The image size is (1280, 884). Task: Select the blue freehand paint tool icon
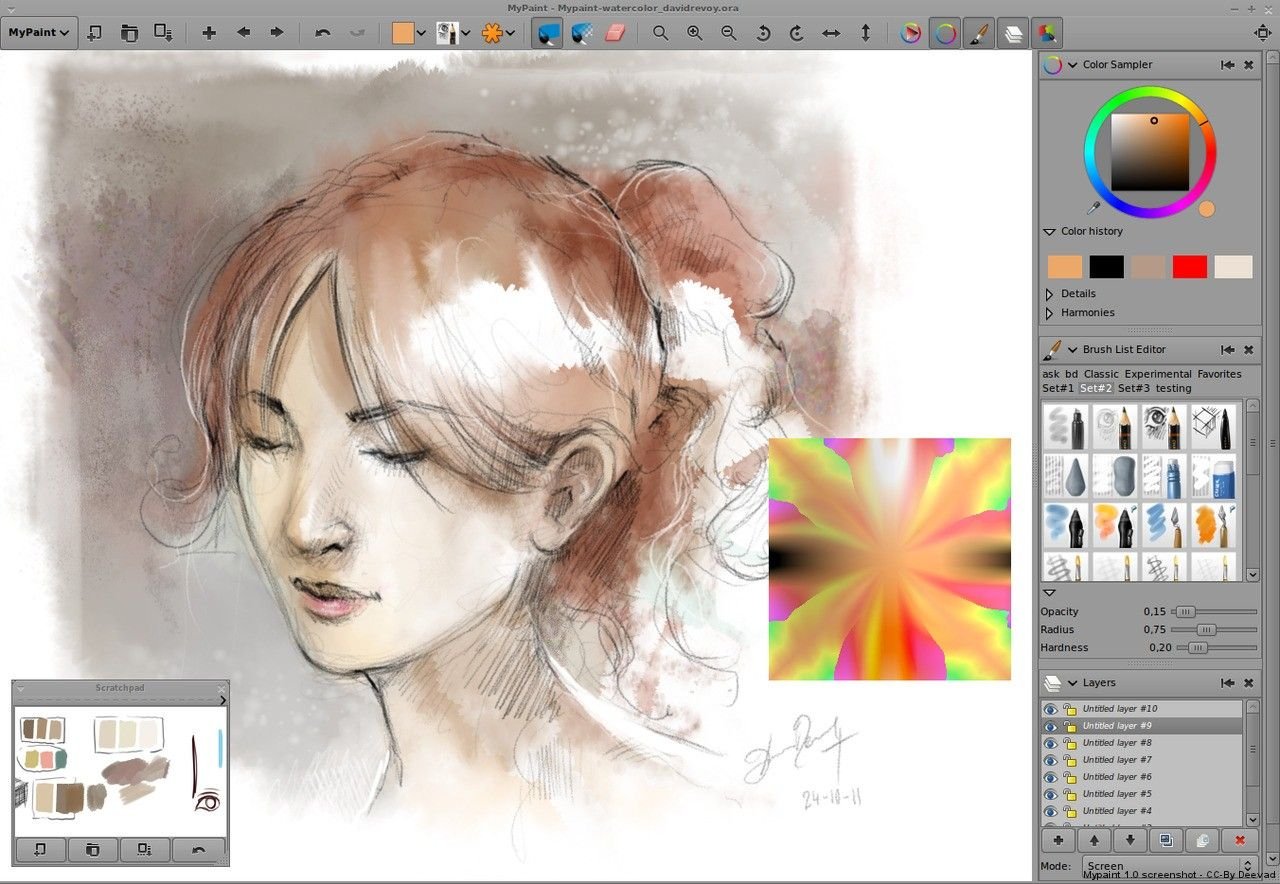pyautogui.click(x=547, y=33)
